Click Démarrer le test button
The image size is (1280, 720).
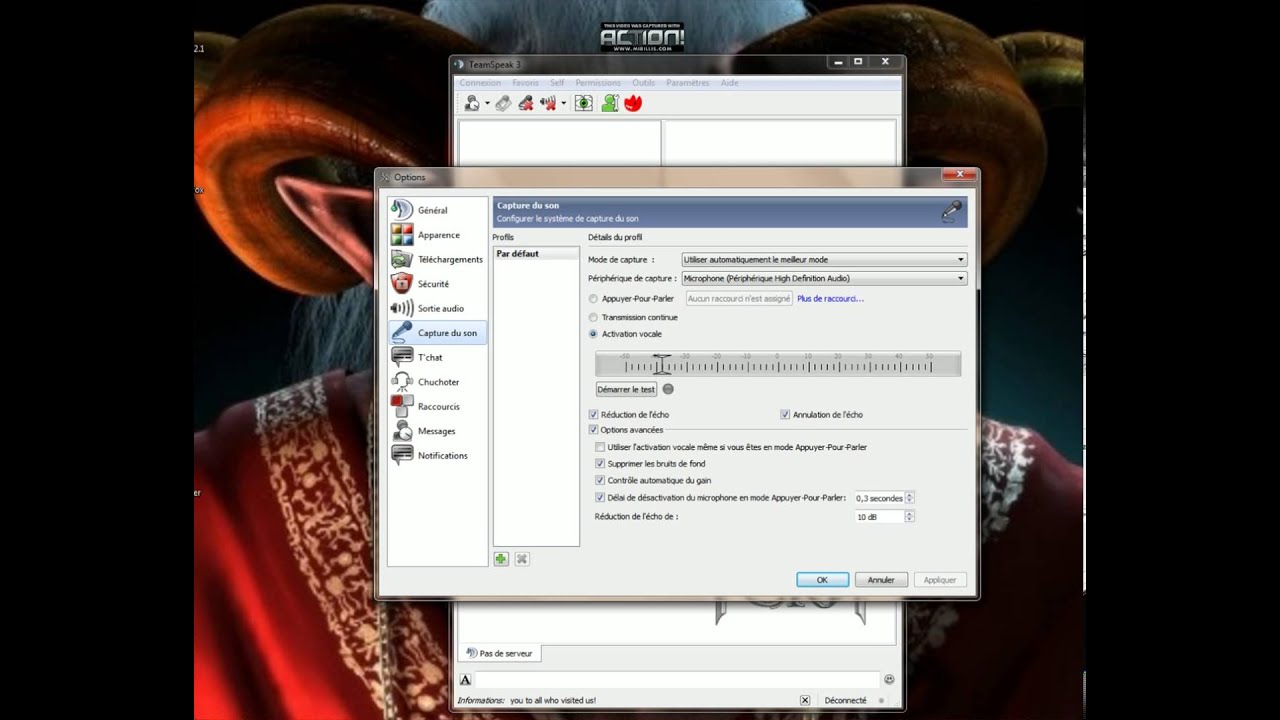click(x=626, y=389)
